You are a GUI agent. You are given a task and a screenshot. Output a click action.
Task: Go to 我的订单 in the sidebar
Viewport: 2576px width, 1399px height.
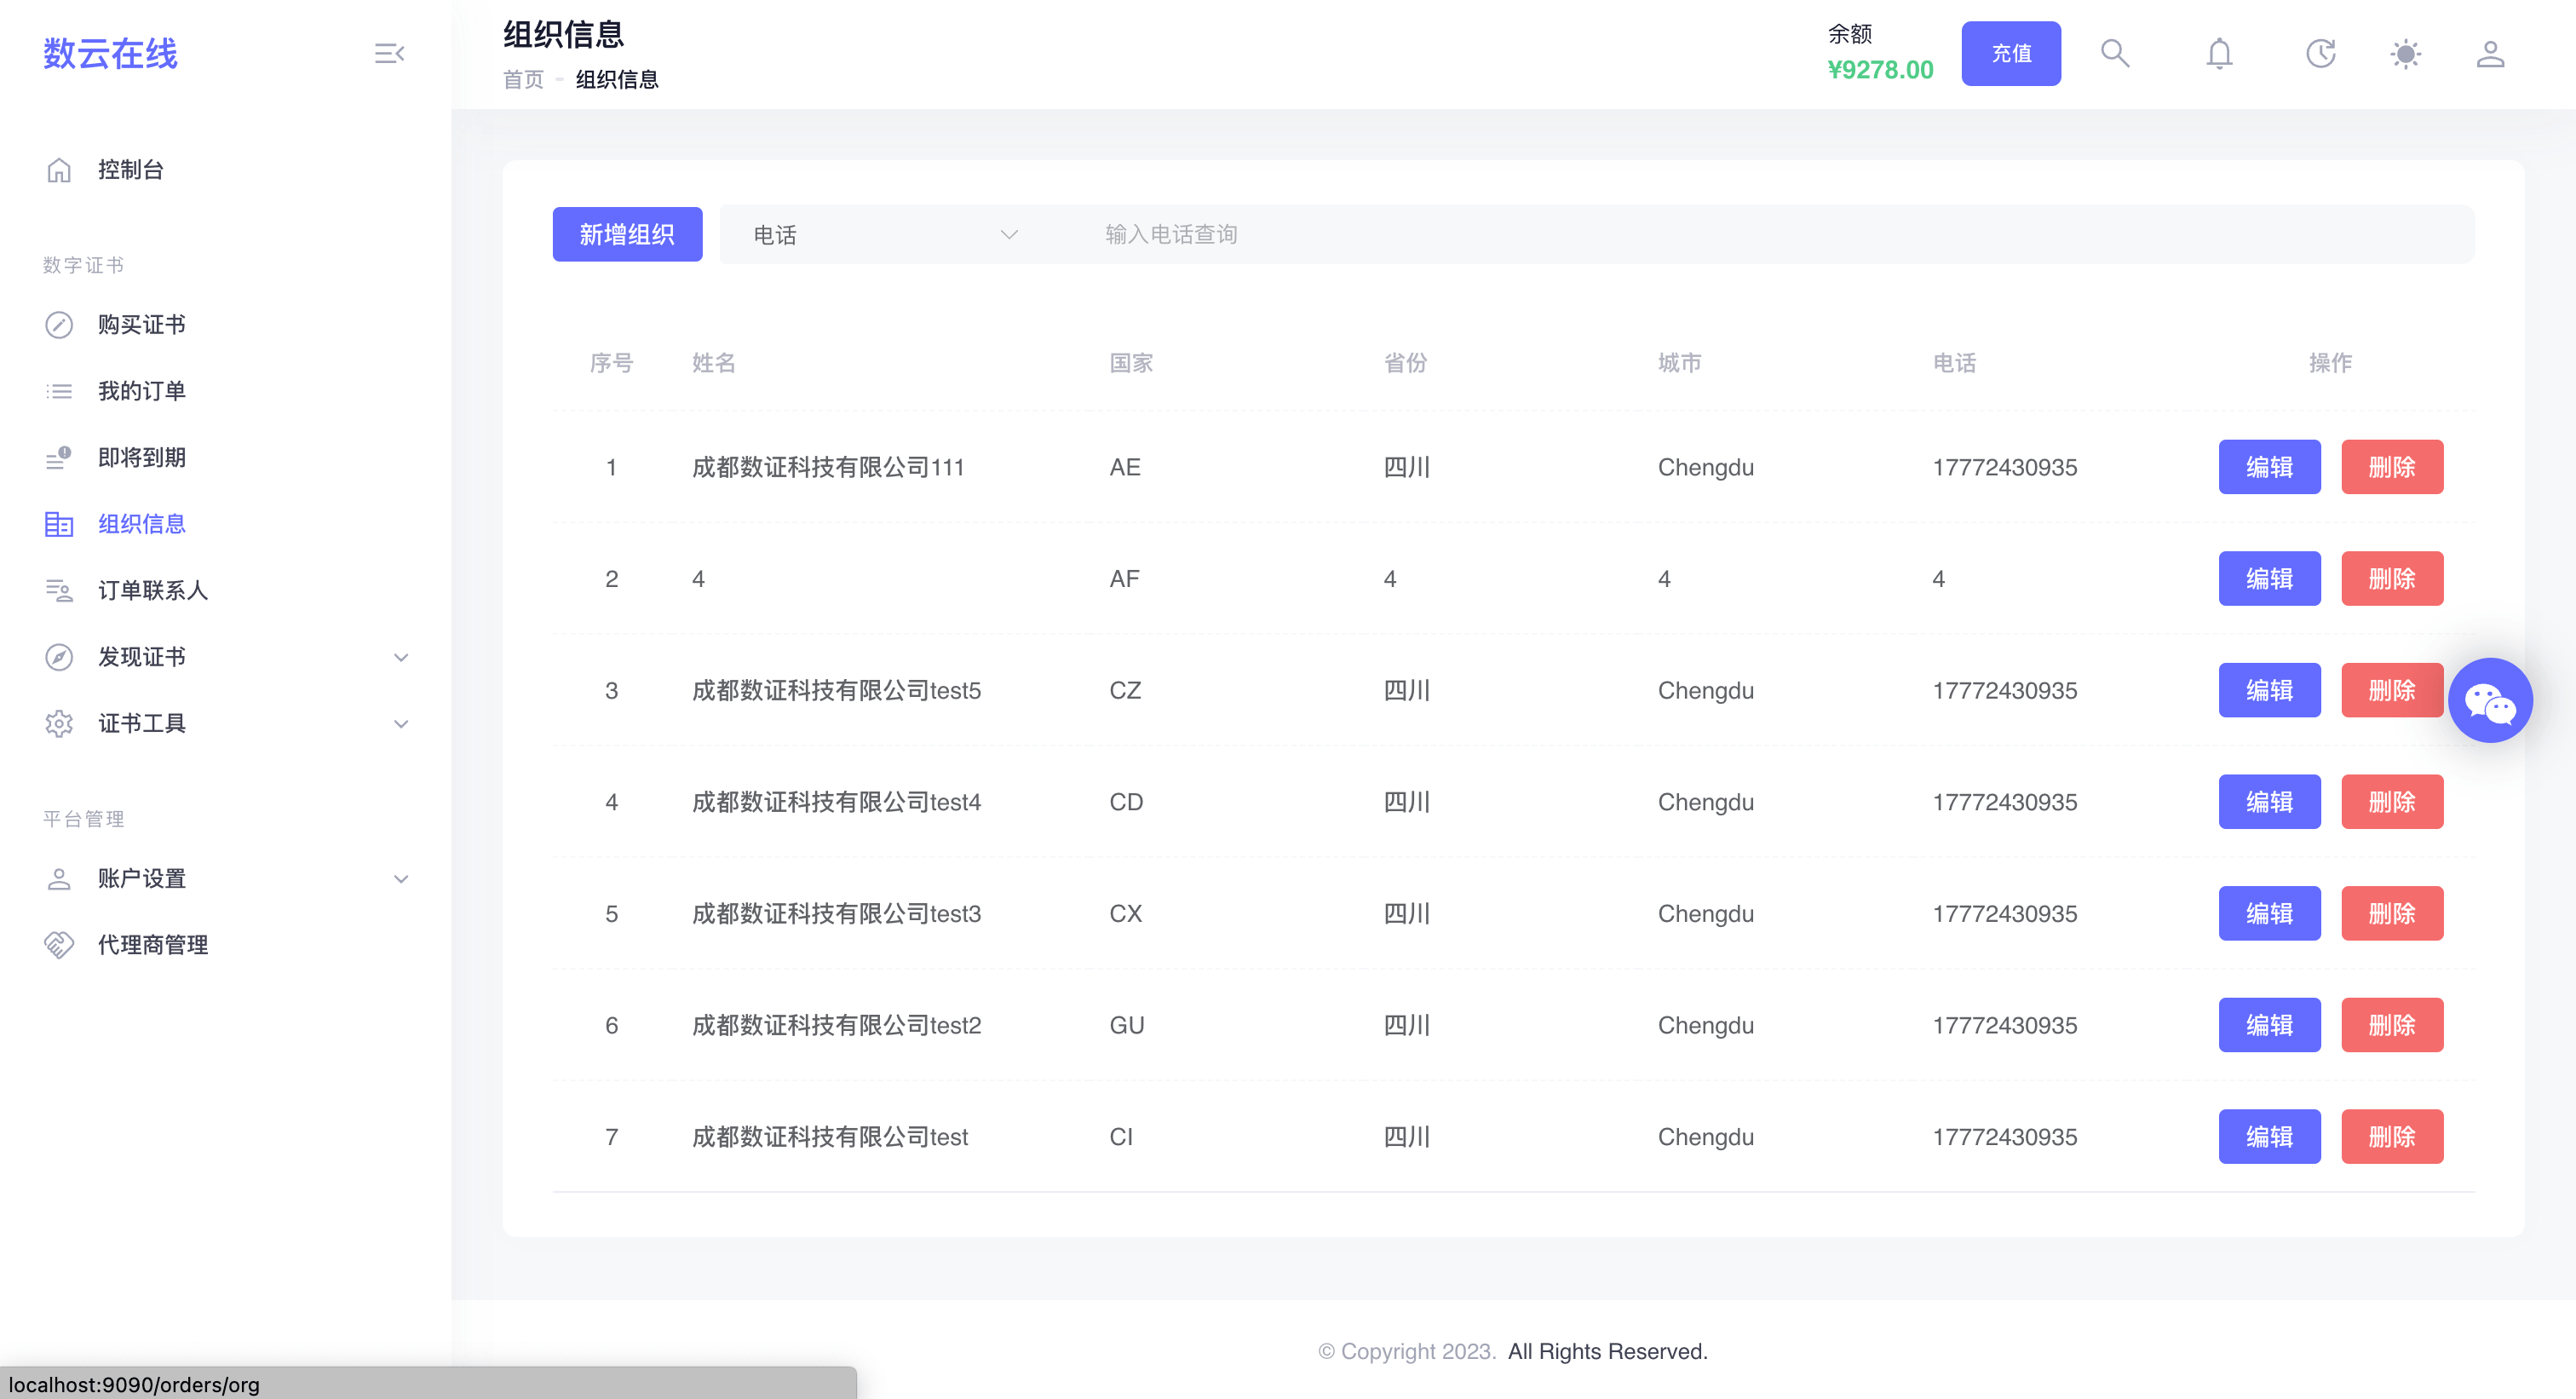click(142, 391)
